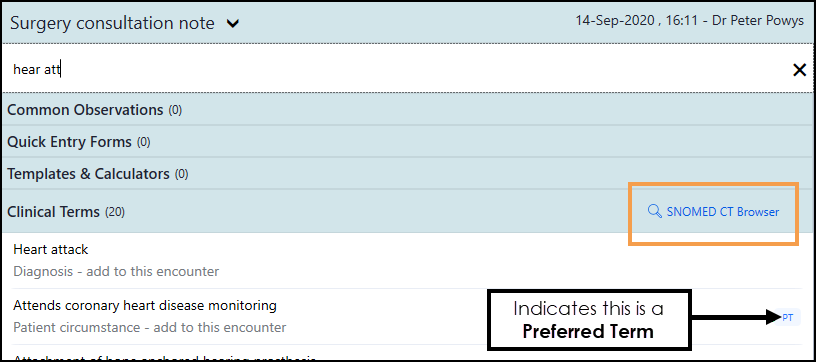Collapse the Clinical Terms section

pyautogui.click(x=312, y=212)
